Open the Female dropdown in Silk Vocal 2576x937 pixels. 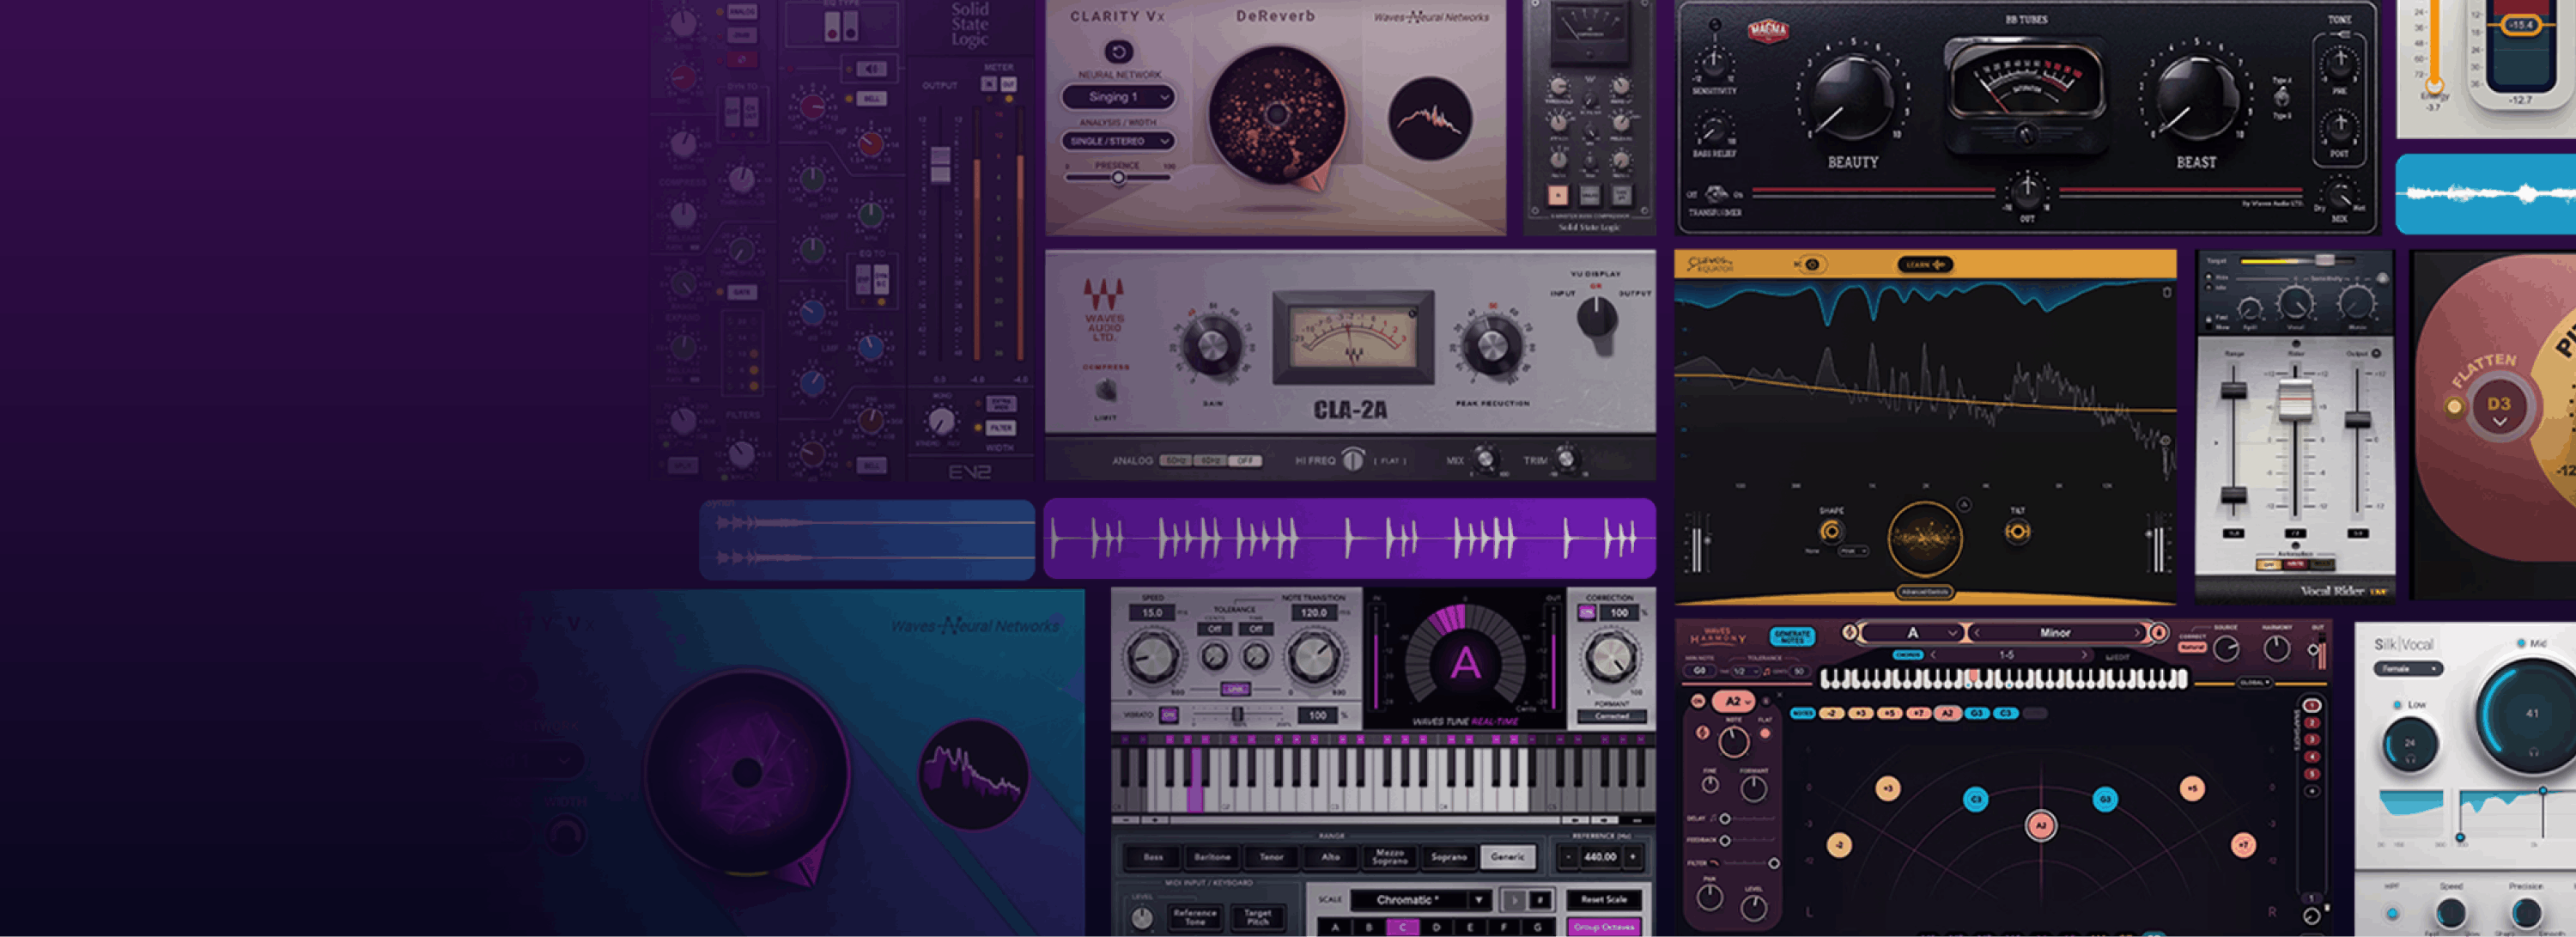(x=2409, y=669)
